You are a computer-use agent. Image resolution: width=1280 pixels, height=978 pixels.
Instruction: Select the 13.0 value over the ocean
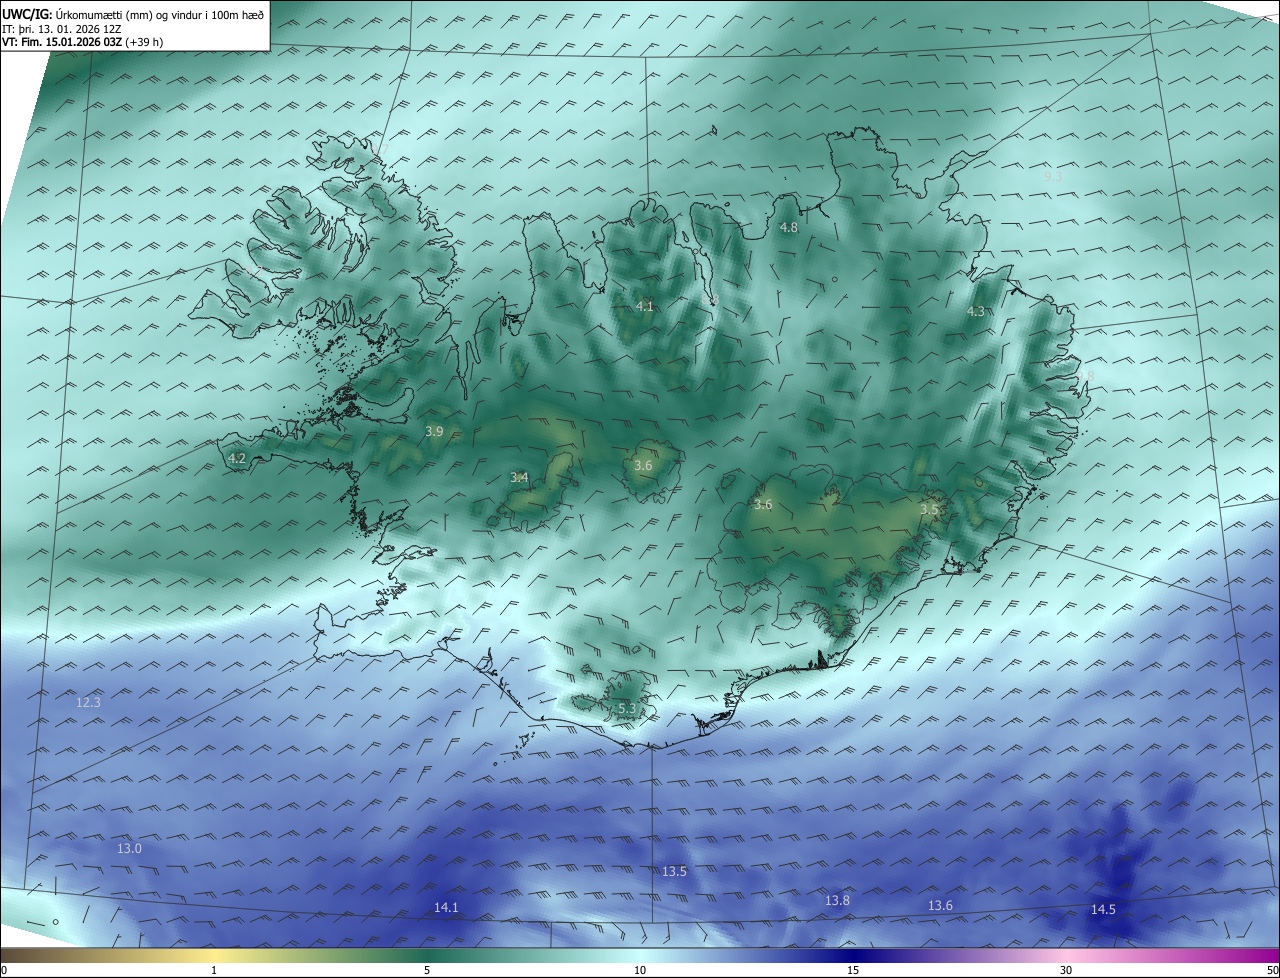(130, 849)
